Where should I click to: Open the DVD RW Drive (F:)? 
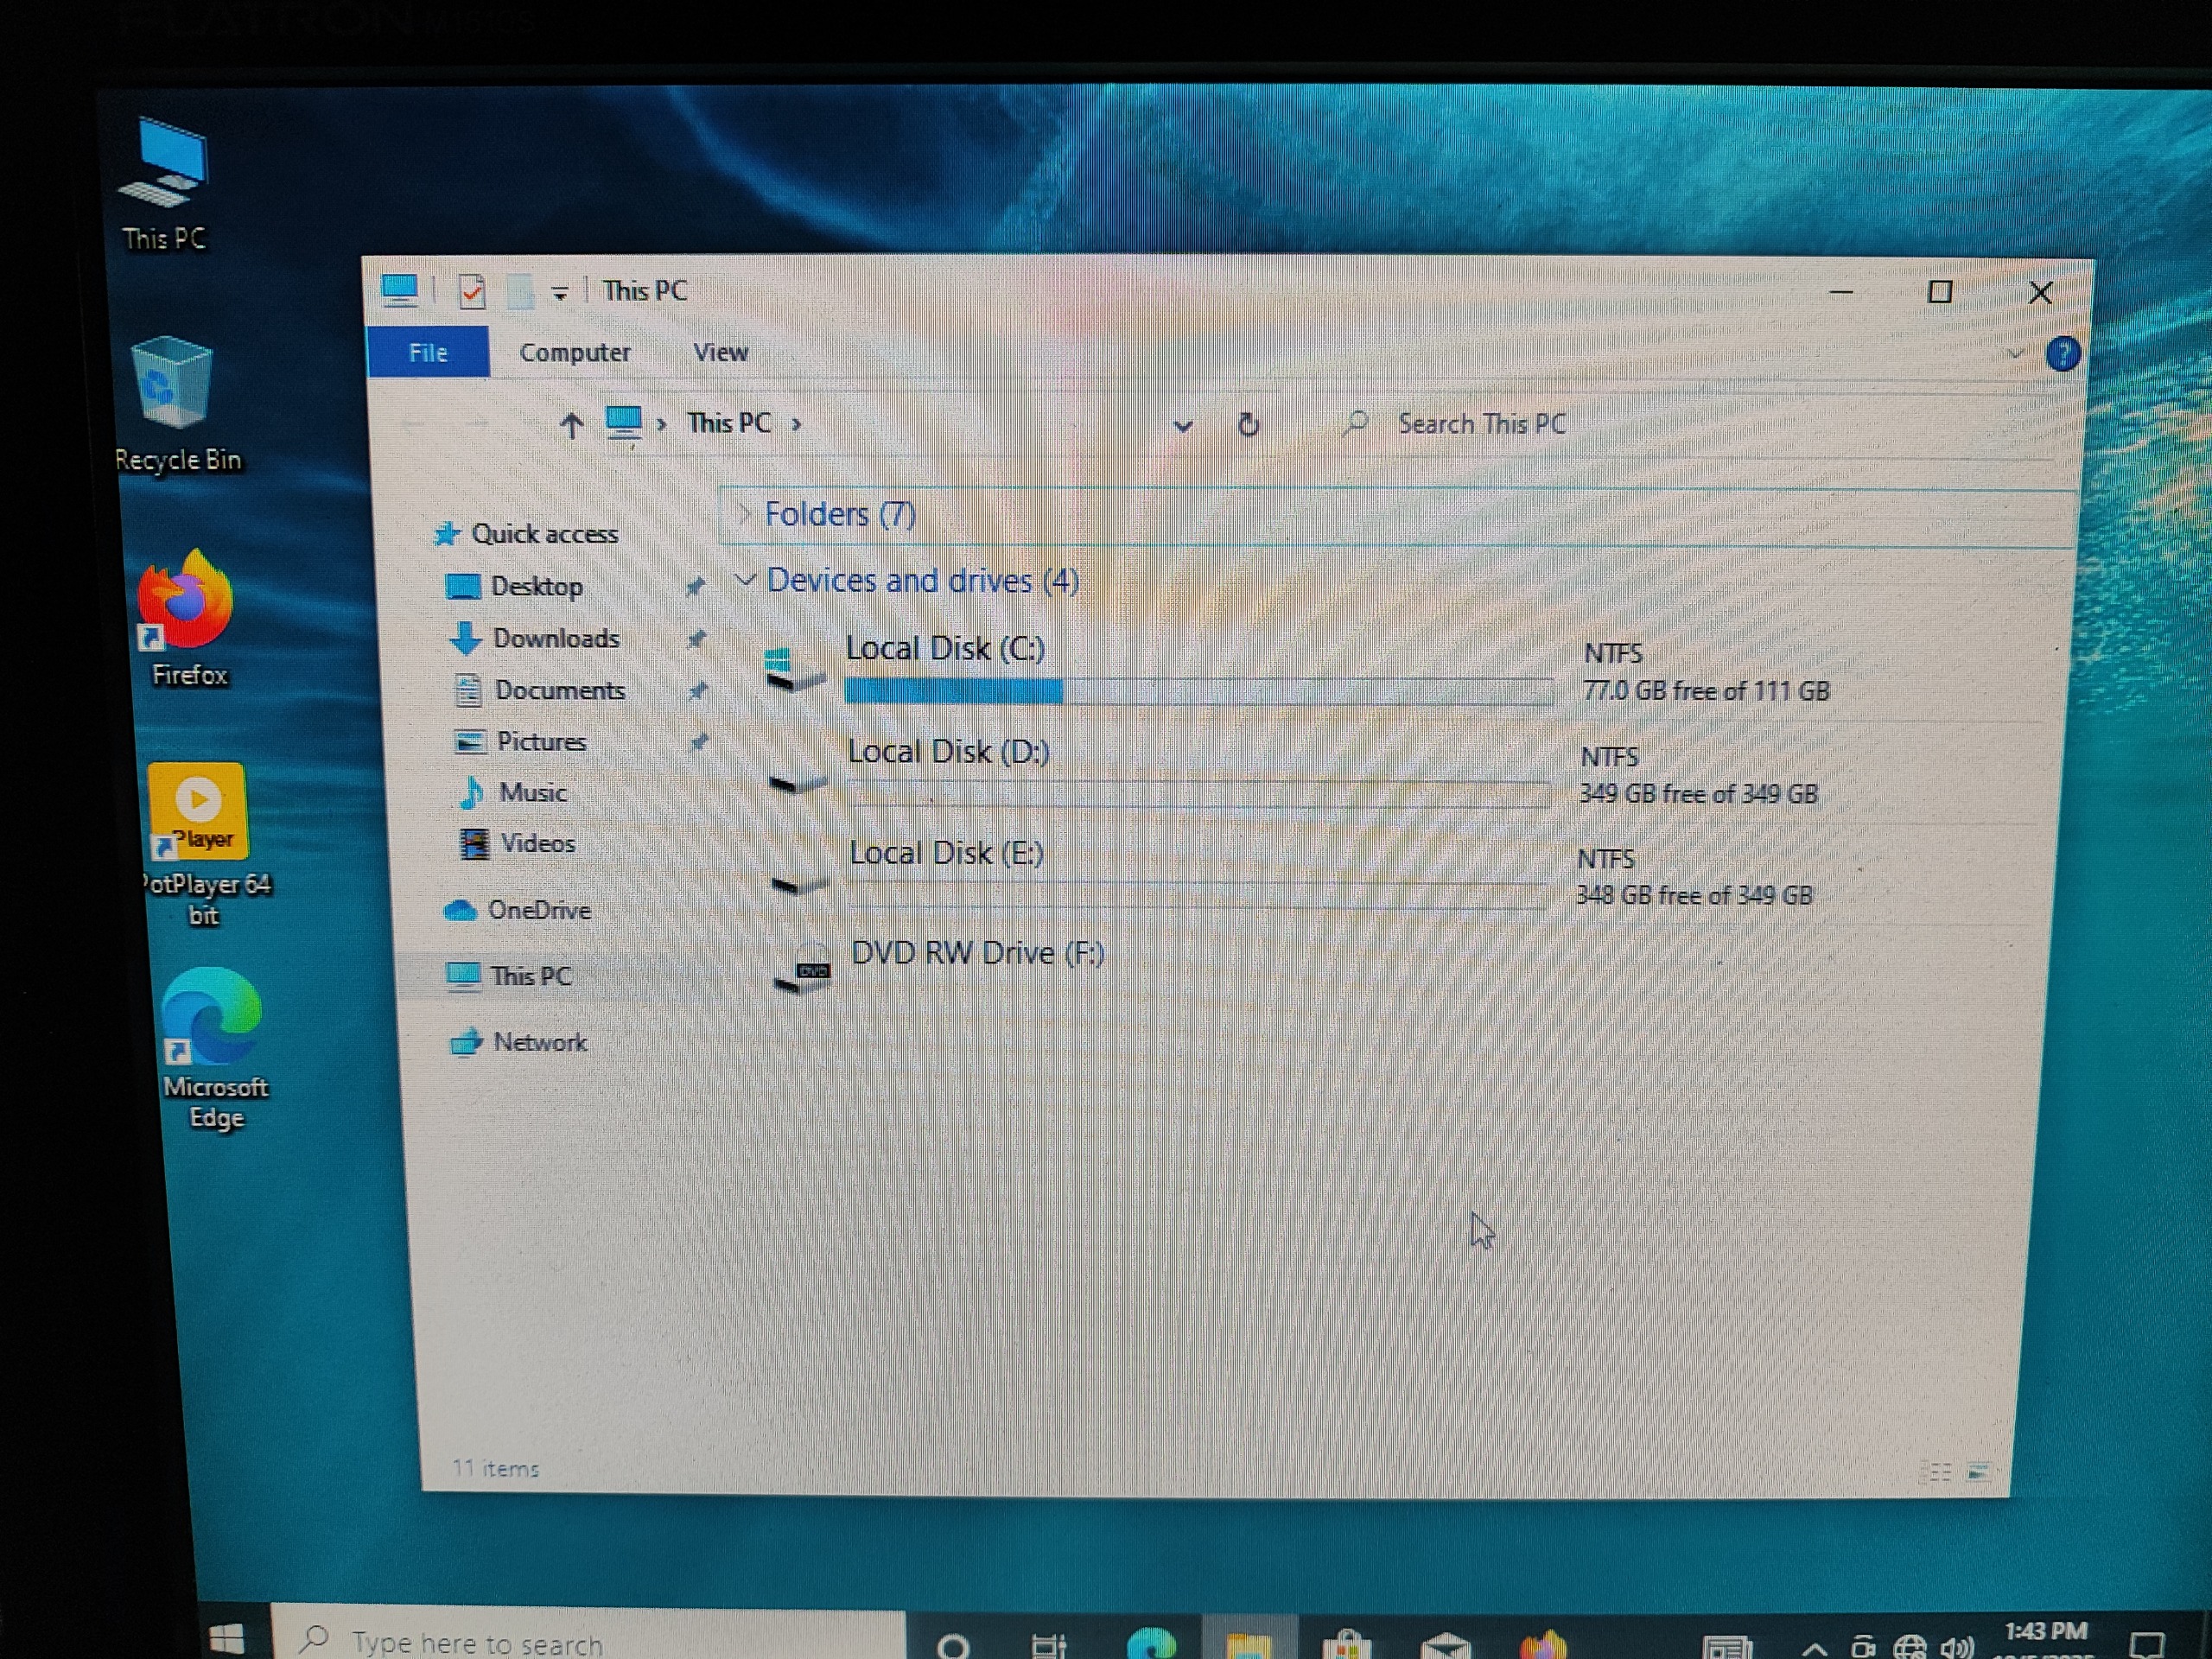(976, 954)
